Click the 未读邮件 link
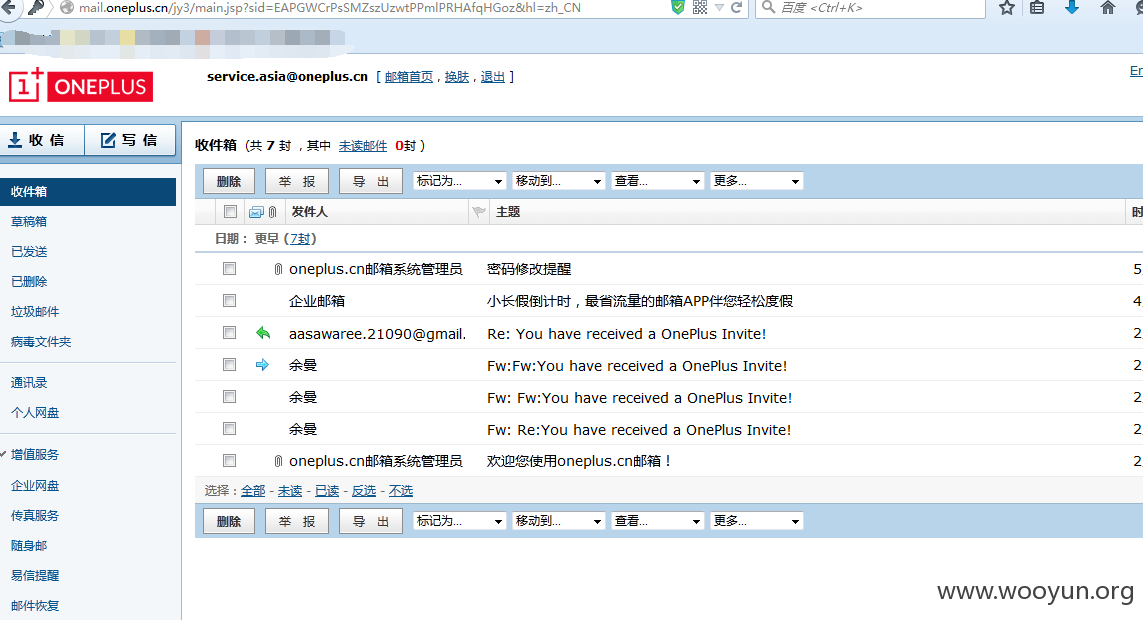Viewport: 1143px width, 620px height. (x=363, y=146)
